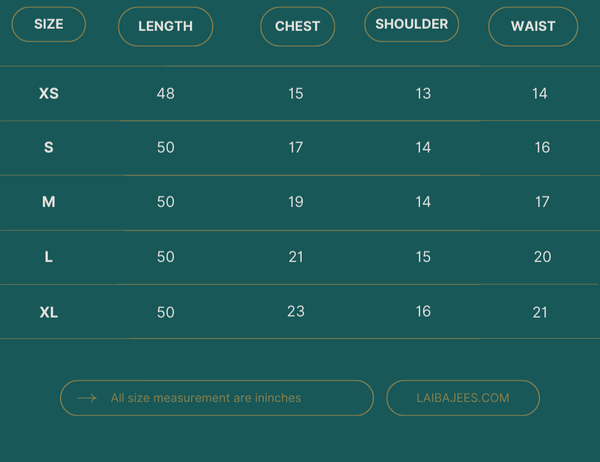Open the LAIBAJEES.COM link
The image size is (600, 462).
pos(463,398)
